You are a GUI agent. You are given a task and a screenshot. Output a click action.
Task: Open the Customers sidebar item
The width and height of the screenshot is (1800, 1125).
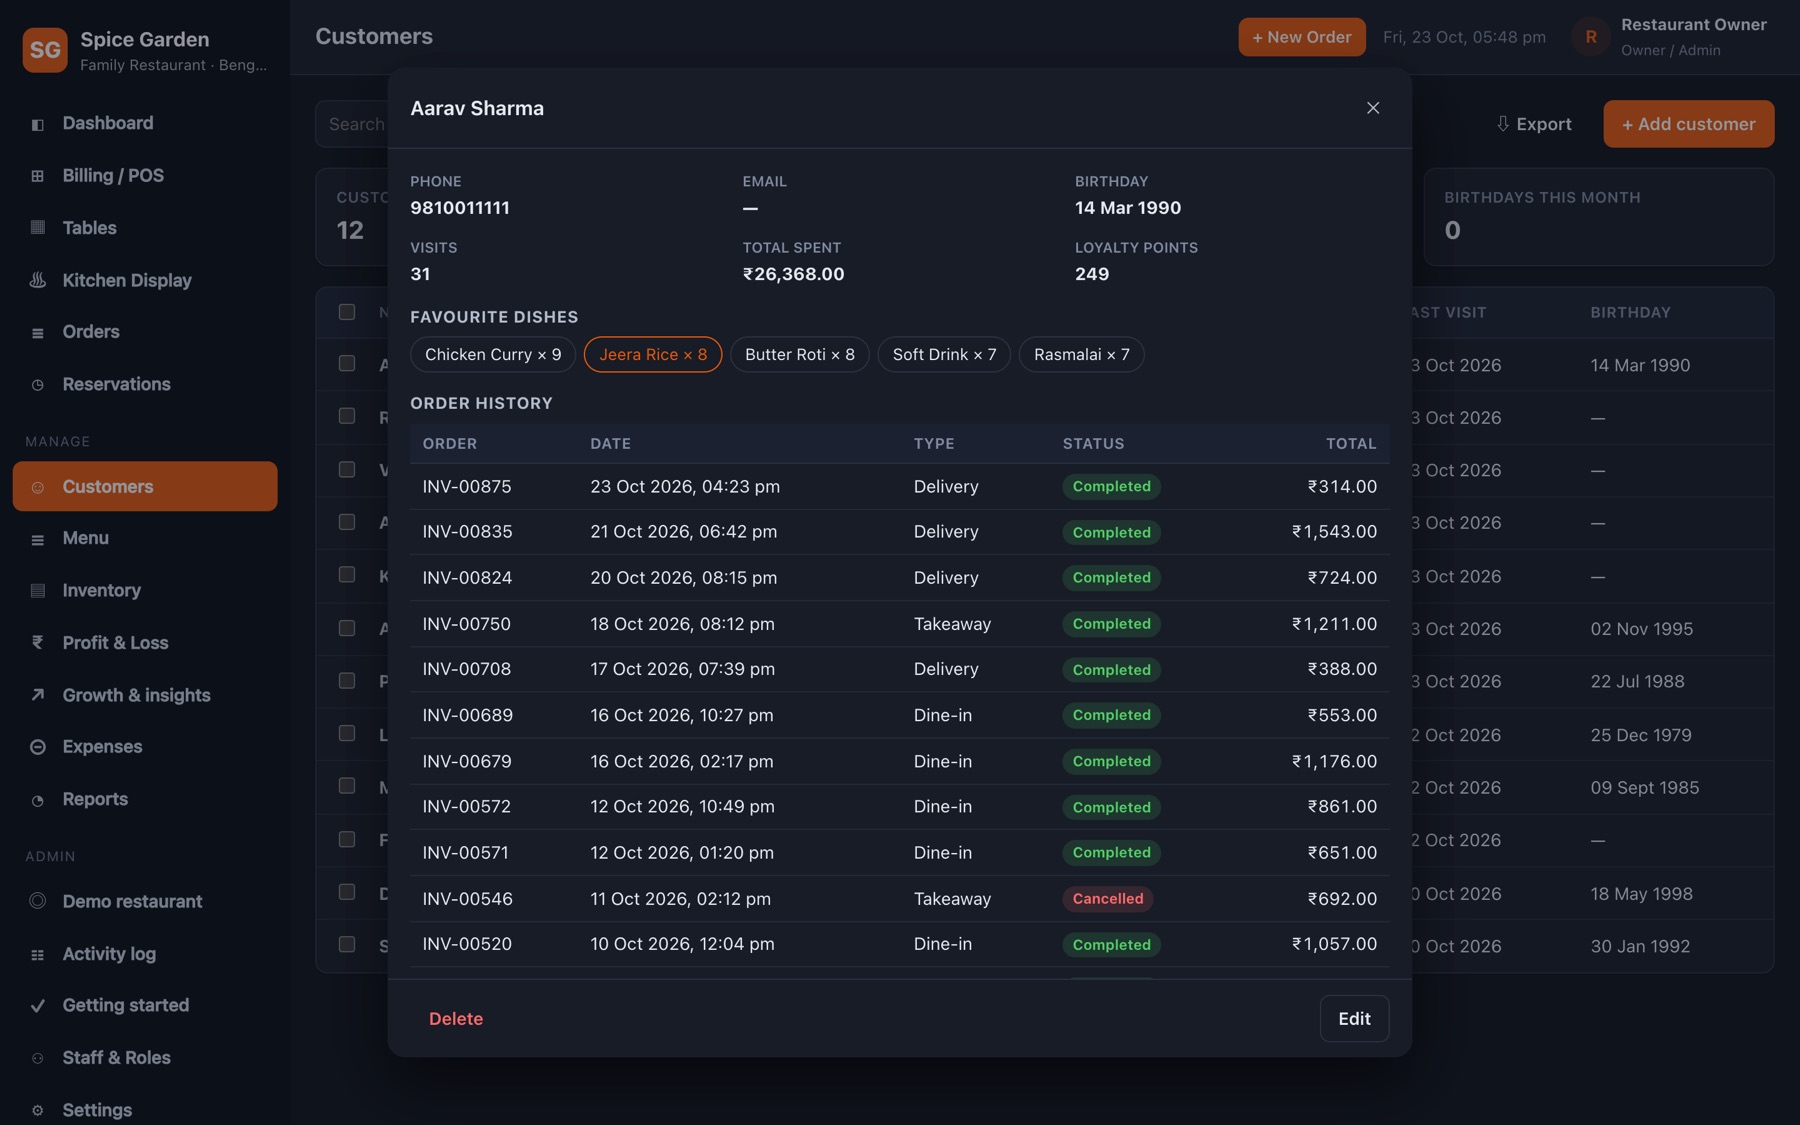tap(145, 486)
